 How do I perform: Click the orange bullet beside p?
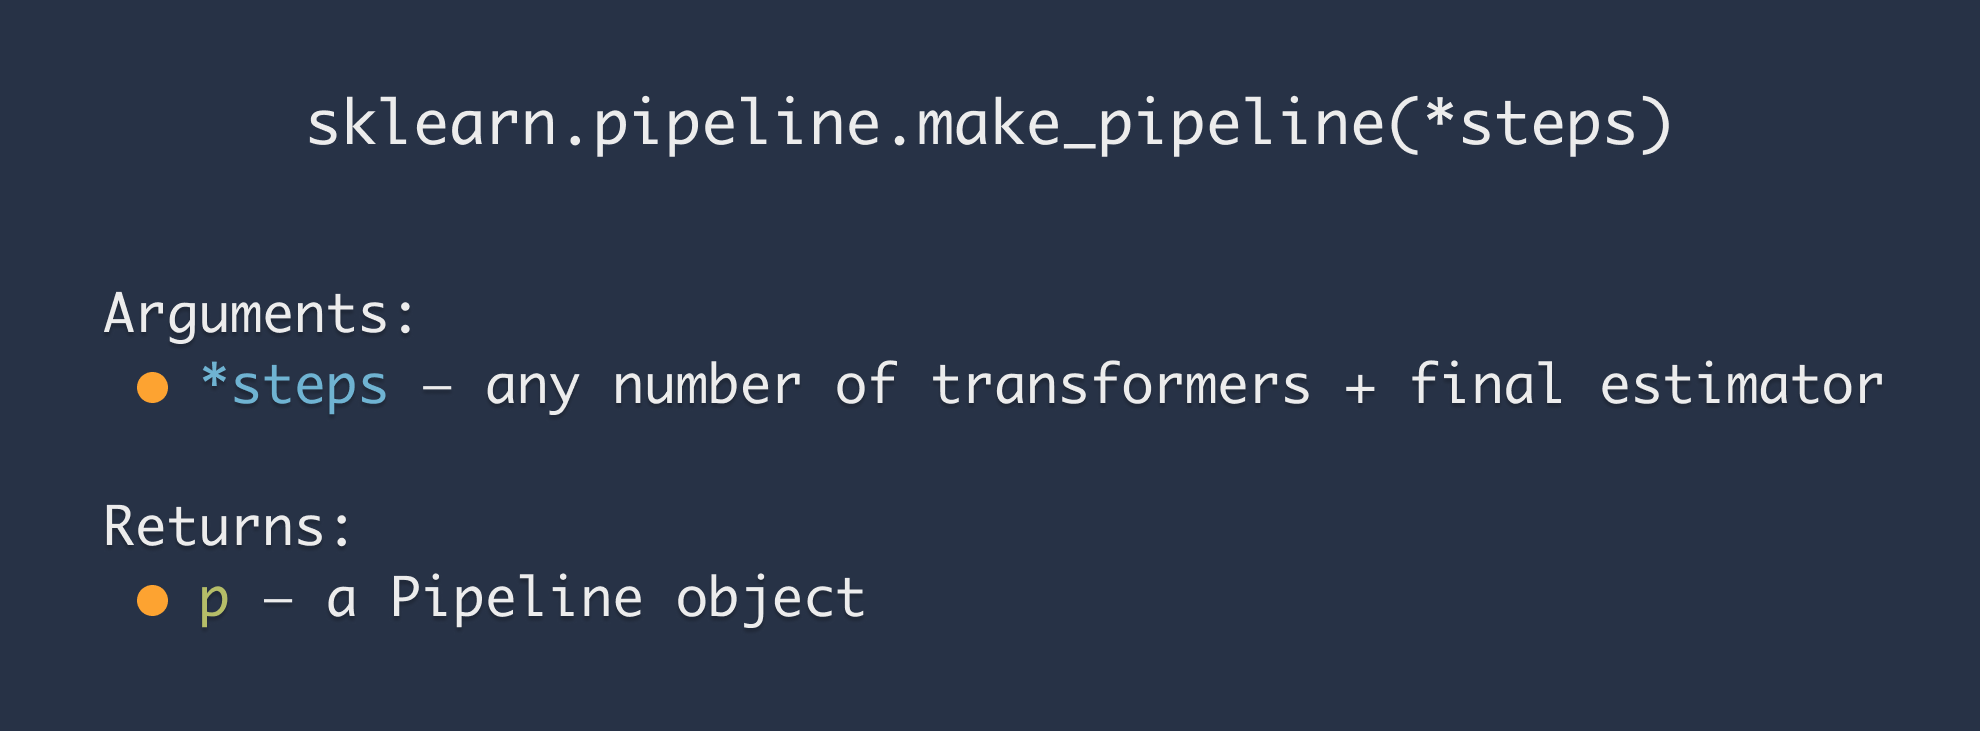[x=152, y=600]
